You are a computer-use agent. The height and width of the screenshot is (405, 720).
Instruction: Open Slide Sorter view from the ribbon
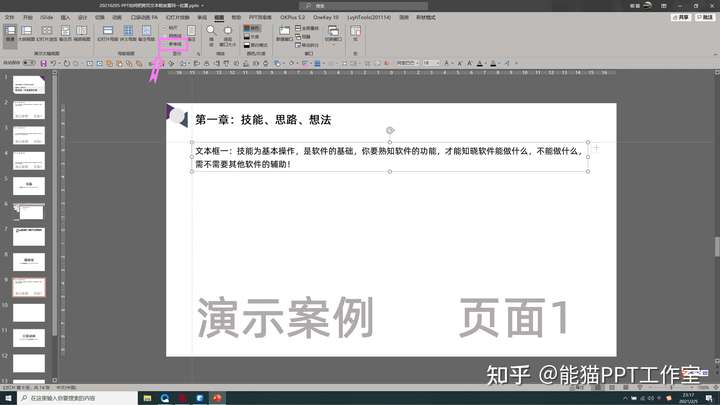[x=47, y=34]
